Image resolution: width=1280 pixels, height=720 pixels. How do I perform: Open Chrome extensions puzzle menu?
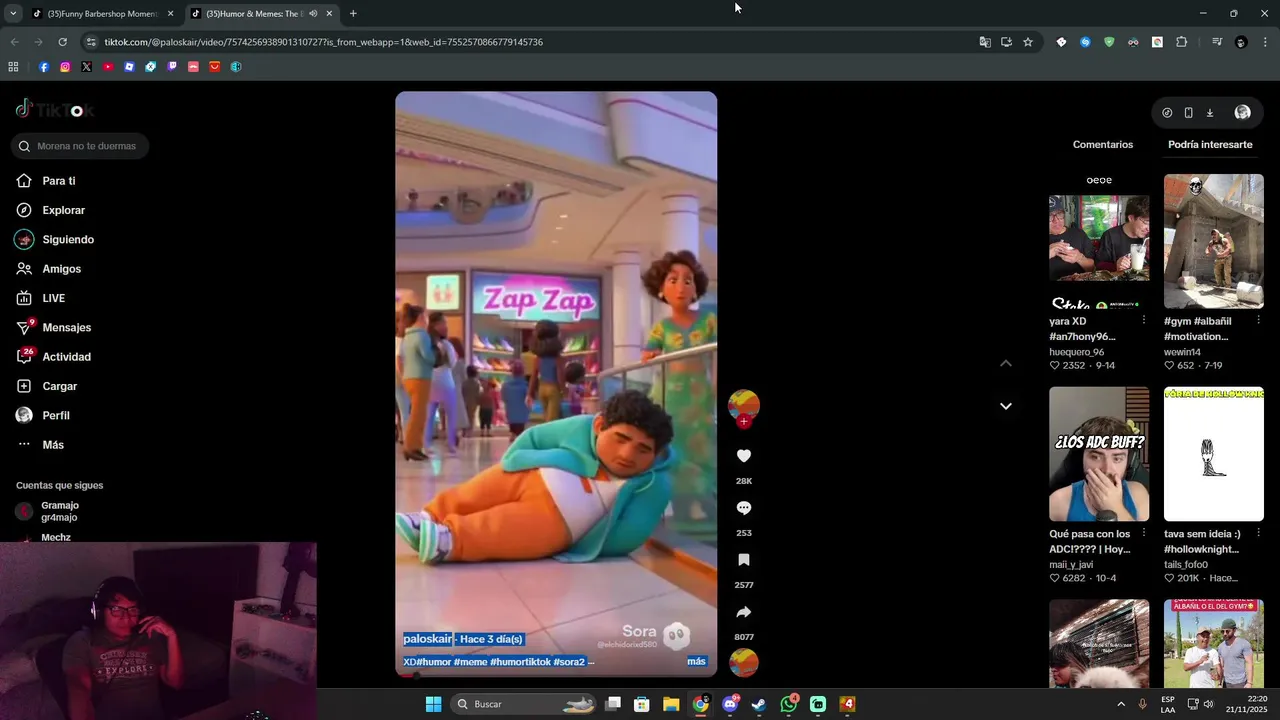pyautogui.click(x=1181, y=42)
